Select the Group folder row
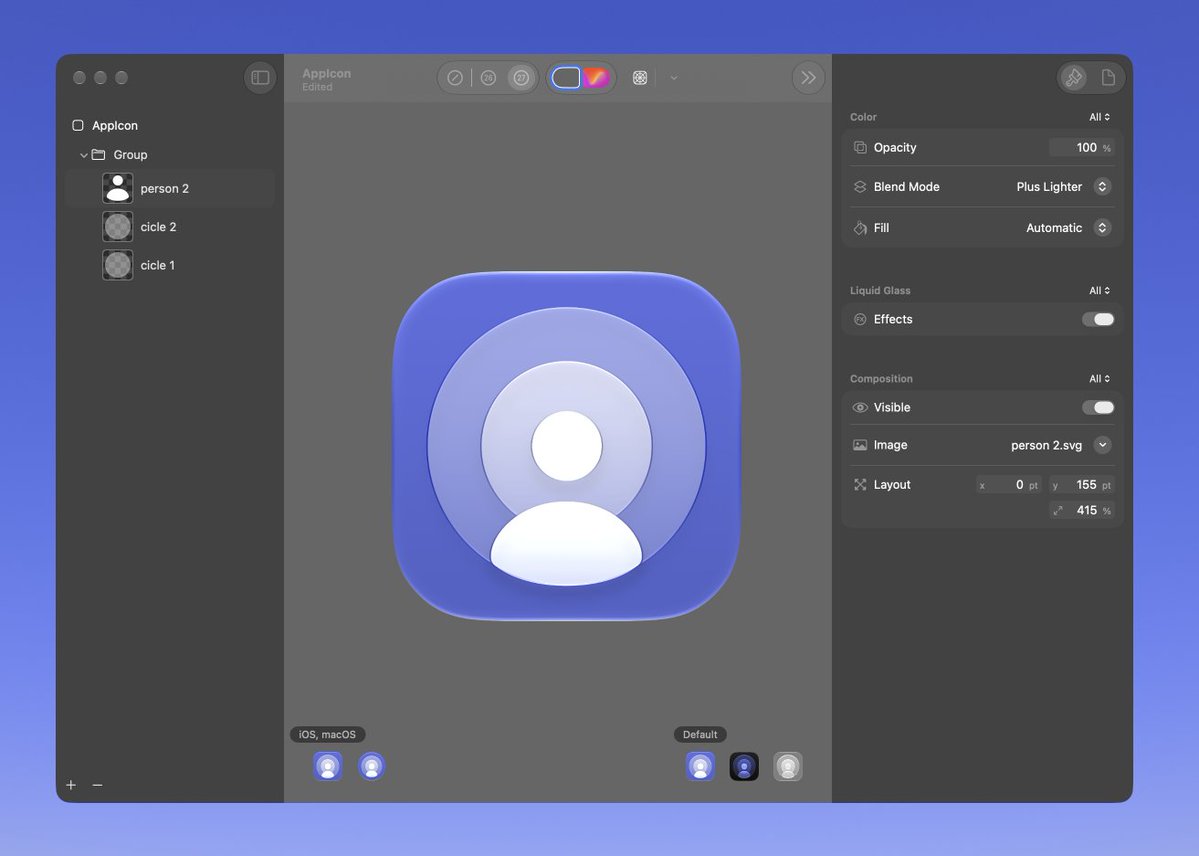The image size is (1199, 856). click(170, 155)
